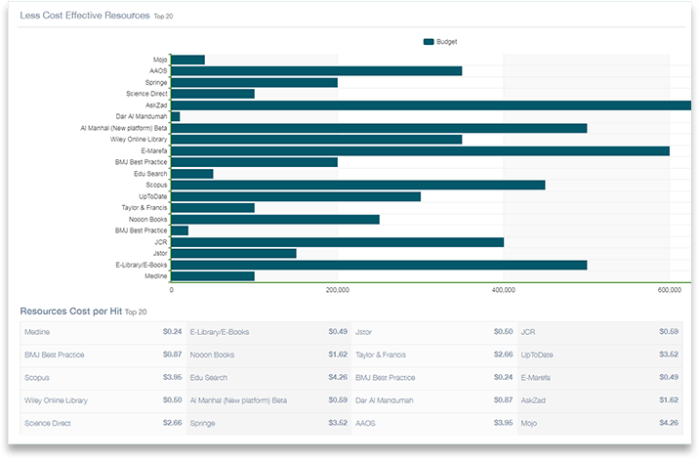This screenshot has width=699, height=459.
Task: Toggle the Budget series legend label
Action: point(446,42)
